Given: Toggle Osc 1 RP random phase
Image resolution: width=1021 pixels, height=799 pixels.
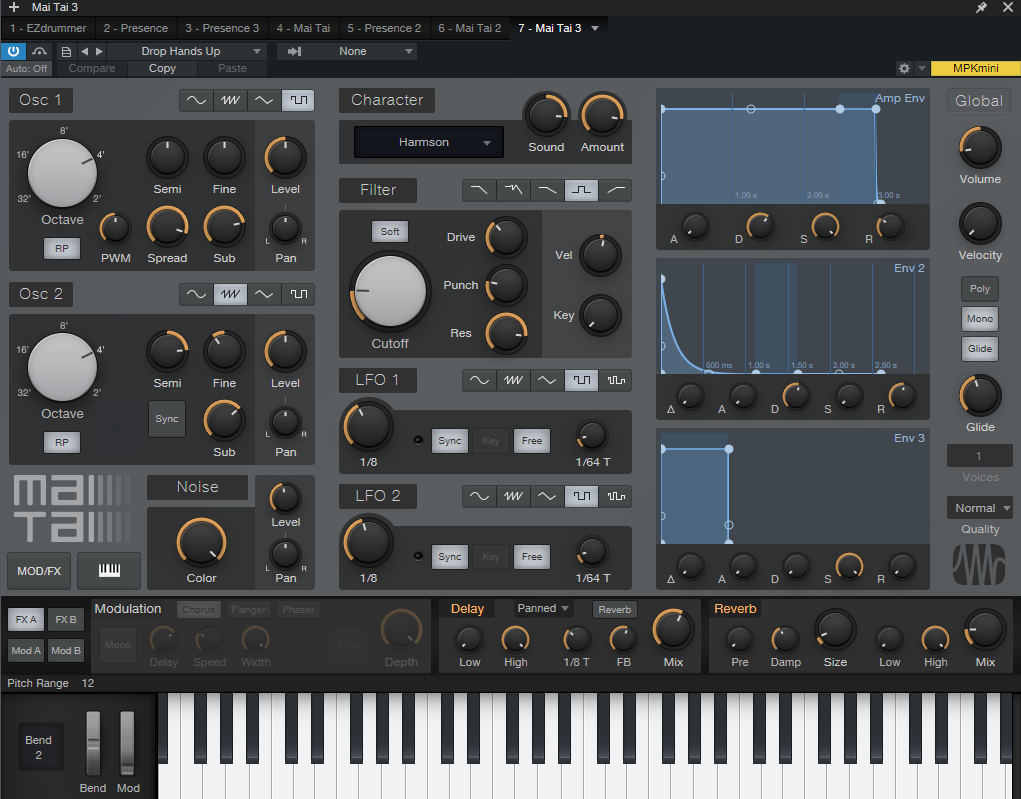Looking at the screenshot, I should (x=62, y=249).
